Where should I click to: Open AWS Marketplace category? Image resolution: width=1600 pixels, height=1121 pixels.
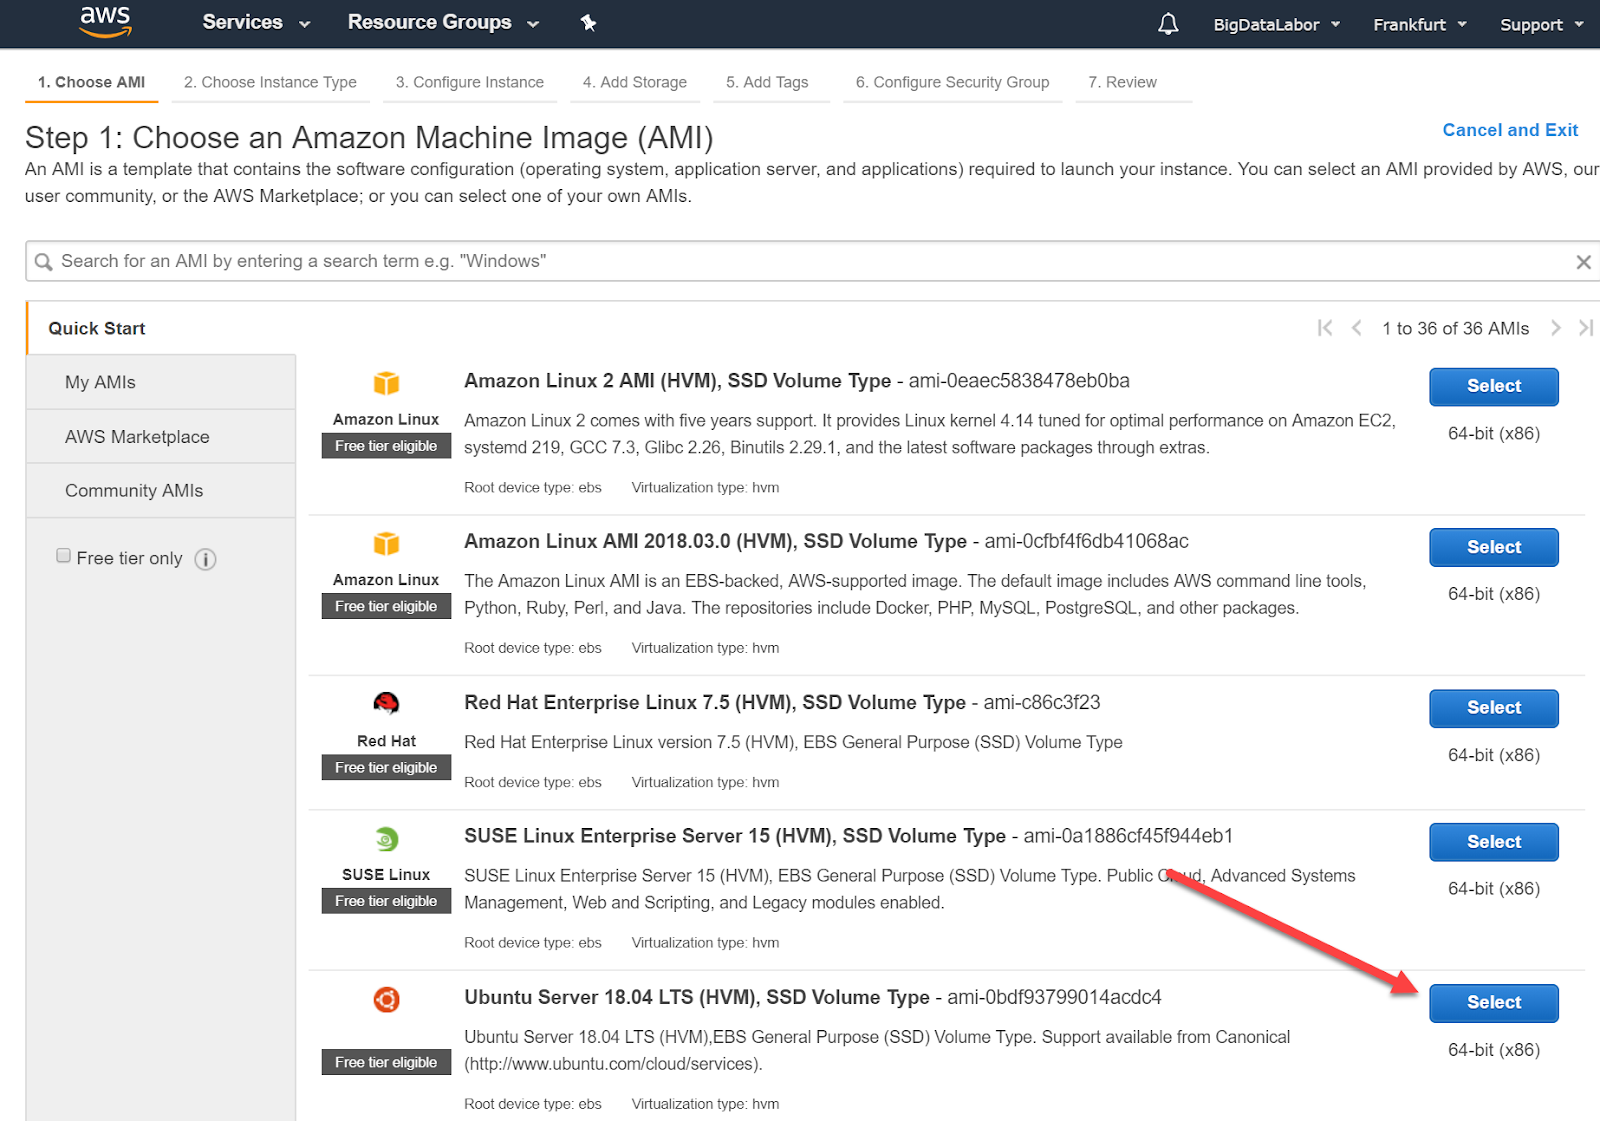(x=161, y=436)
